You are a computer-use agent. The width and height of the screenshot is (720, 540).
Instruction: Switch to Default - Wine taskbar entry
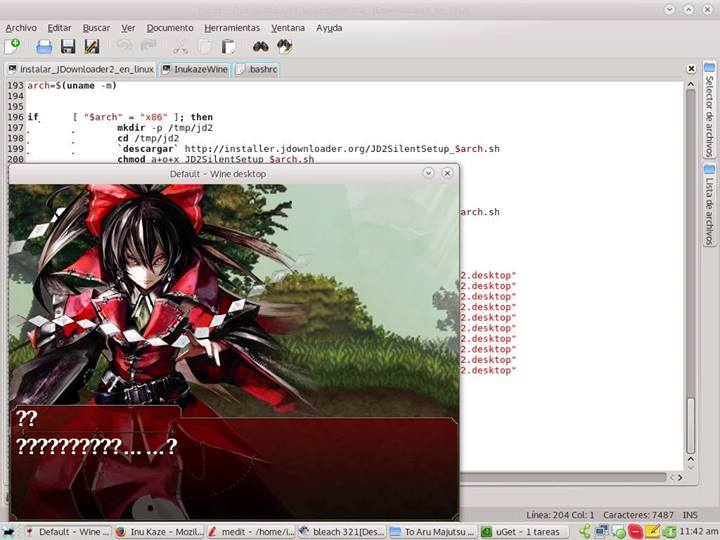point(67,532)
